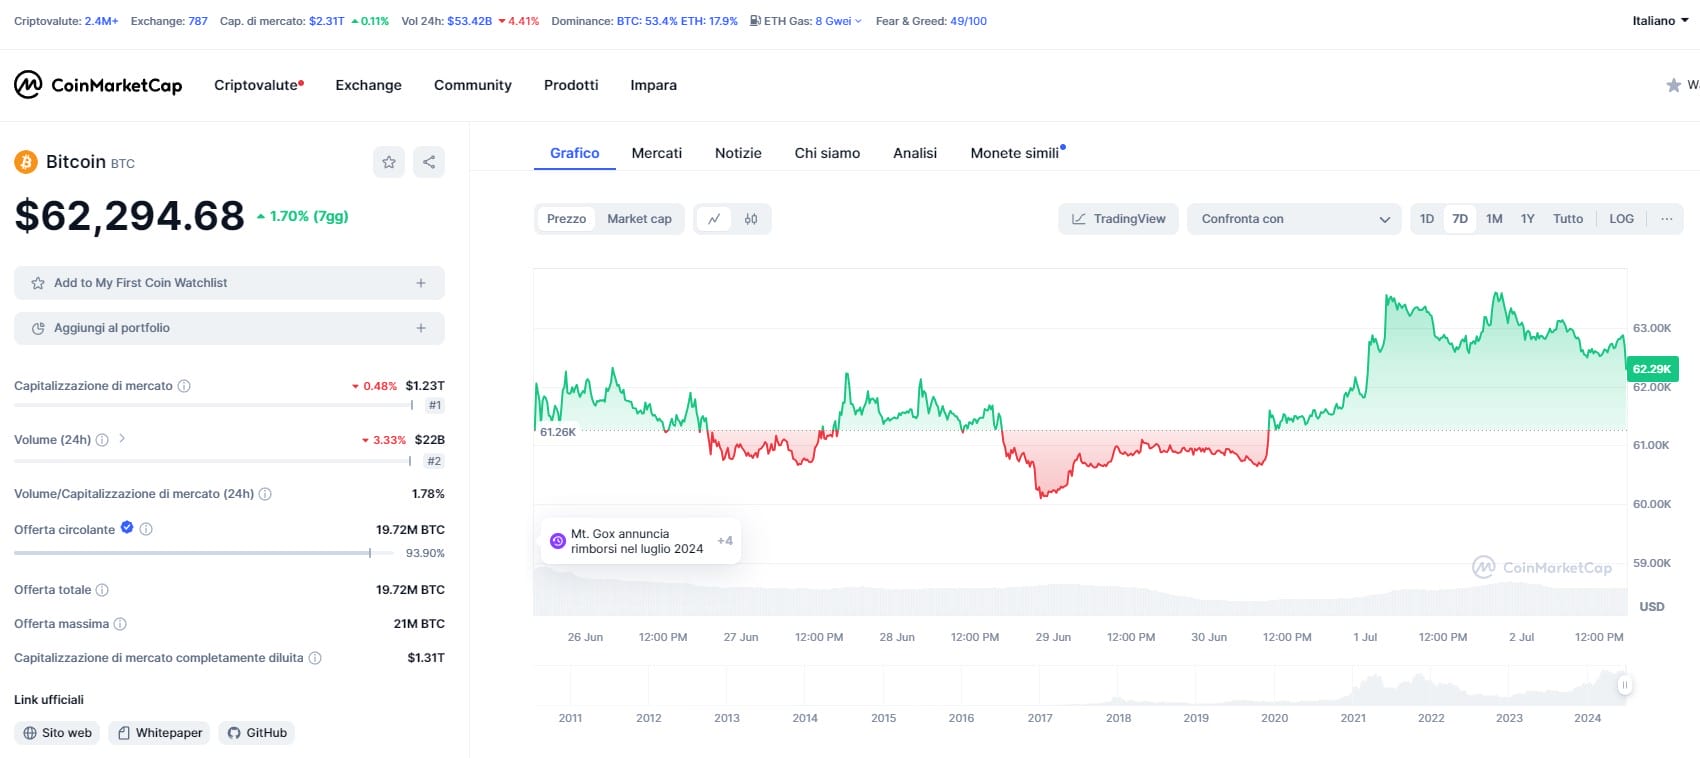The image size is (1700, 758).
Task: Toggle the LOG scale on chart
Action: point(1621,219)
